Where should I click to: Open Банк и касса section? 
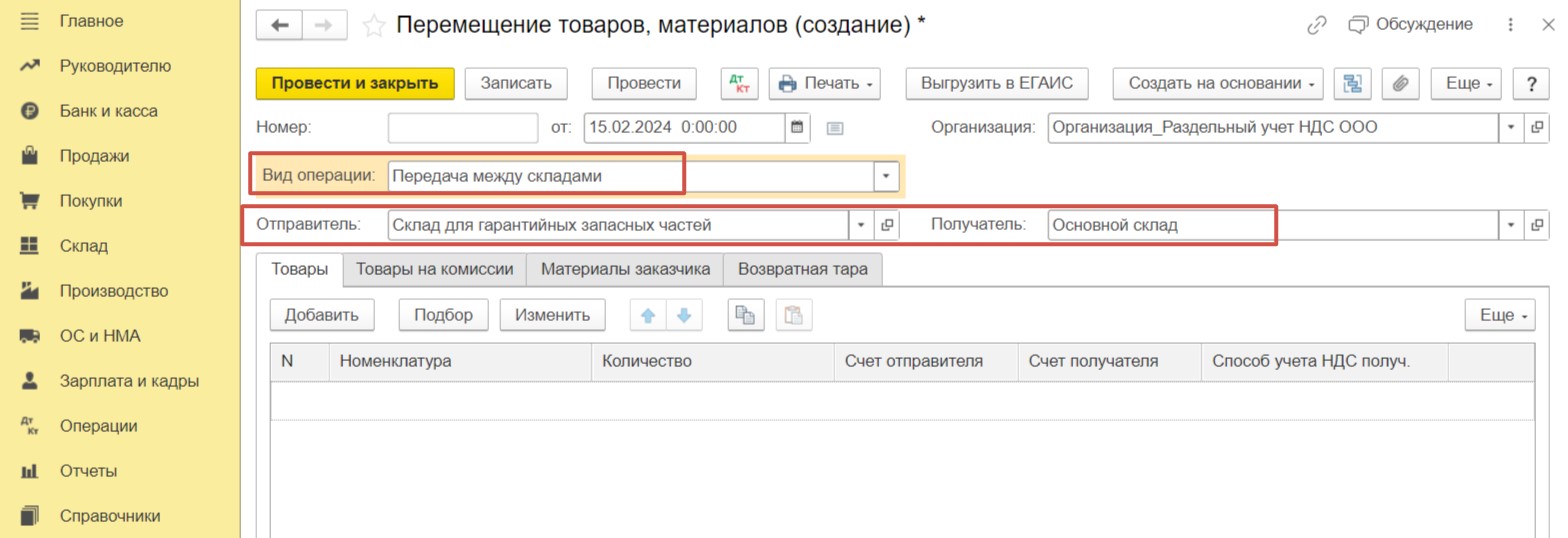[x=108, y=111]
